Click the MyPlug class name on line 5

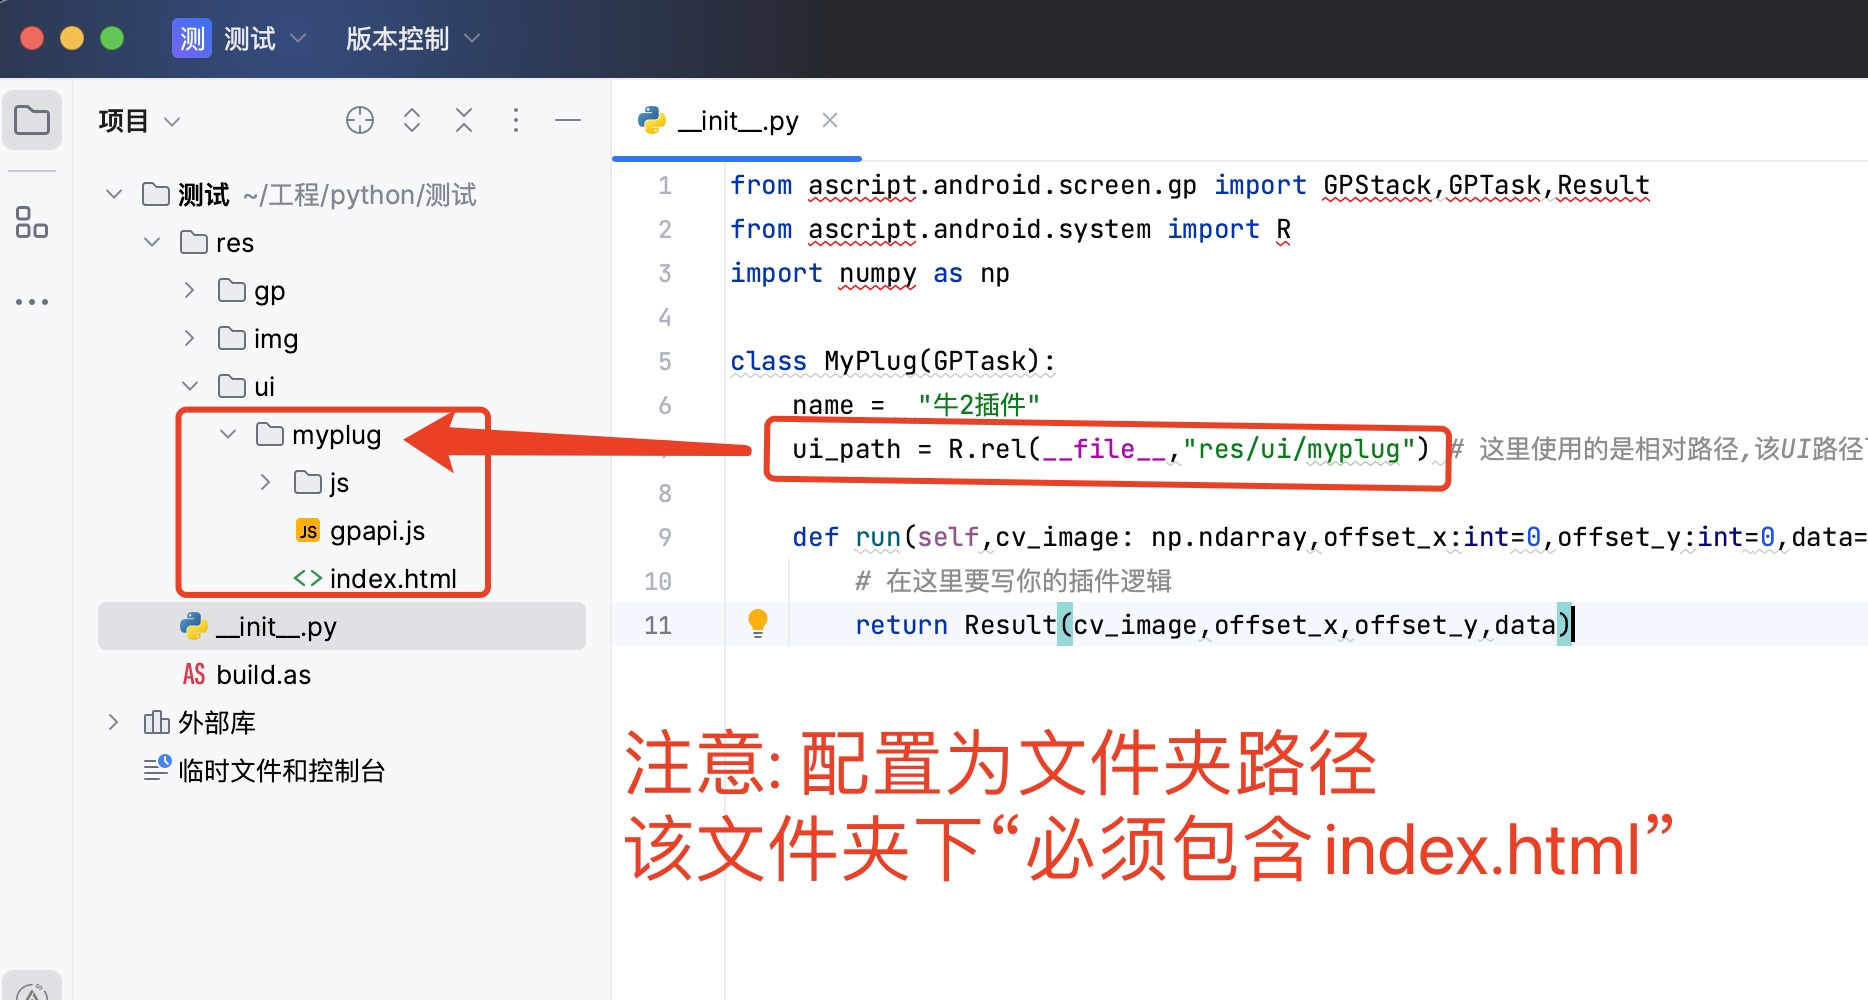pos(870,361)
